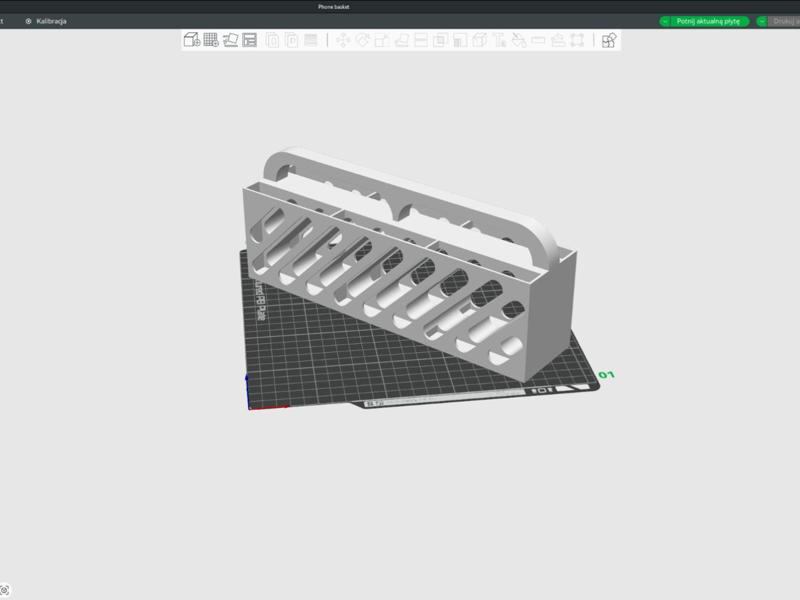Screen dimensions: 800x600
Task: Click the Phone basket title text
Action: pos(334,7)
